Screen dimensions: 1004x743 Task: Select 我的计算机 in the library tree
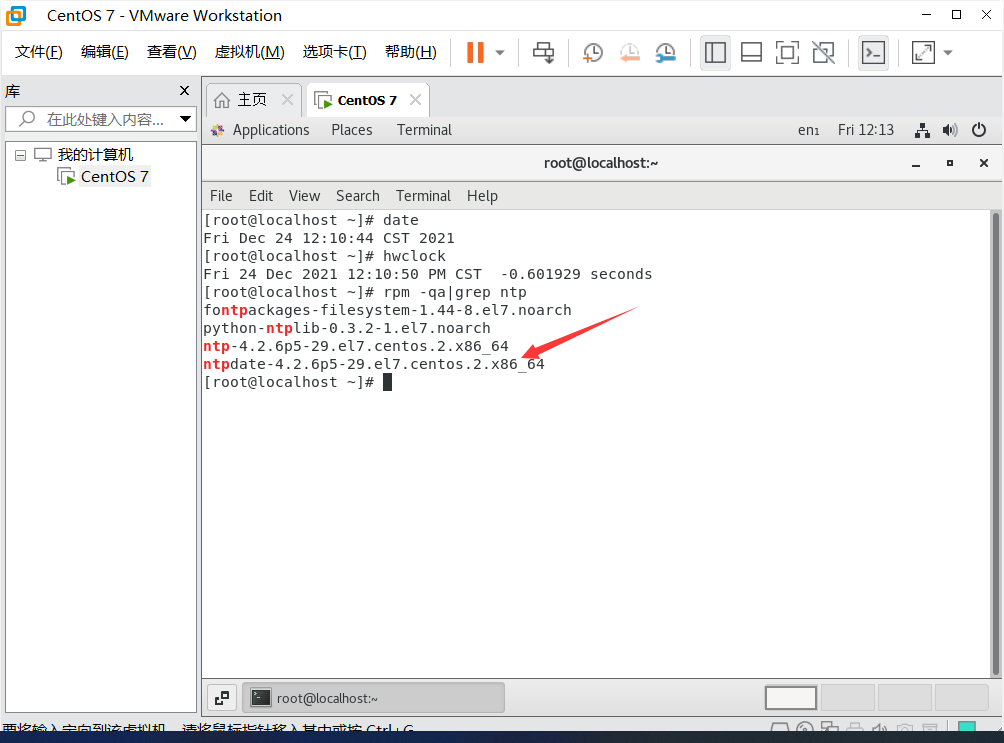coord(95,154)
